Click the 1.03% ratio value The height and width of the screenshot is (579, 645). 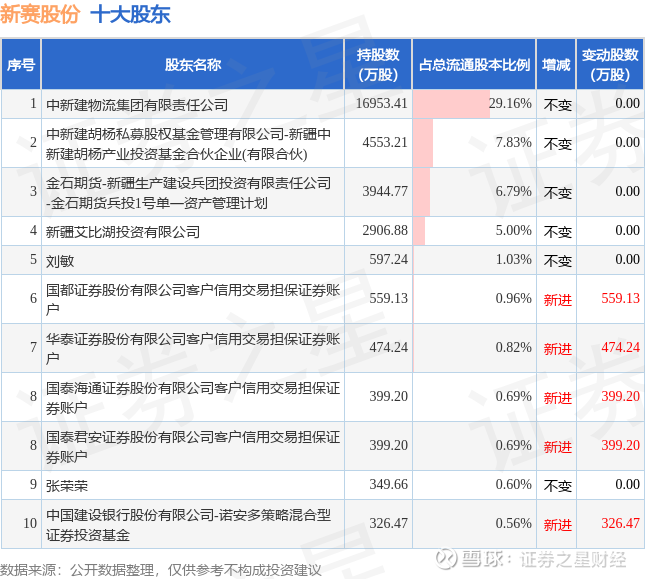[x=514, y=259]
